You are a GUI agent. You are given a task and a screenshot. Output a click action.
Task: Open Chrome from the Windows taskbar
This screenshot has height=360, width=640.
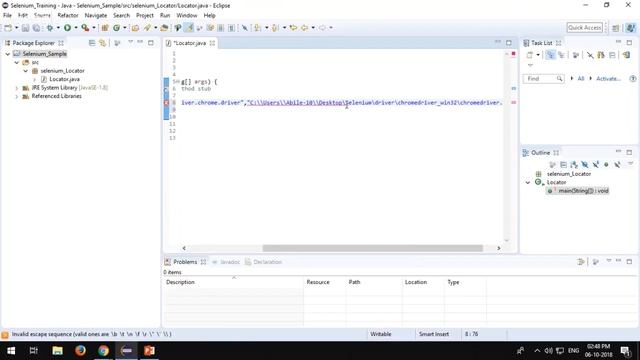(103, 351)
